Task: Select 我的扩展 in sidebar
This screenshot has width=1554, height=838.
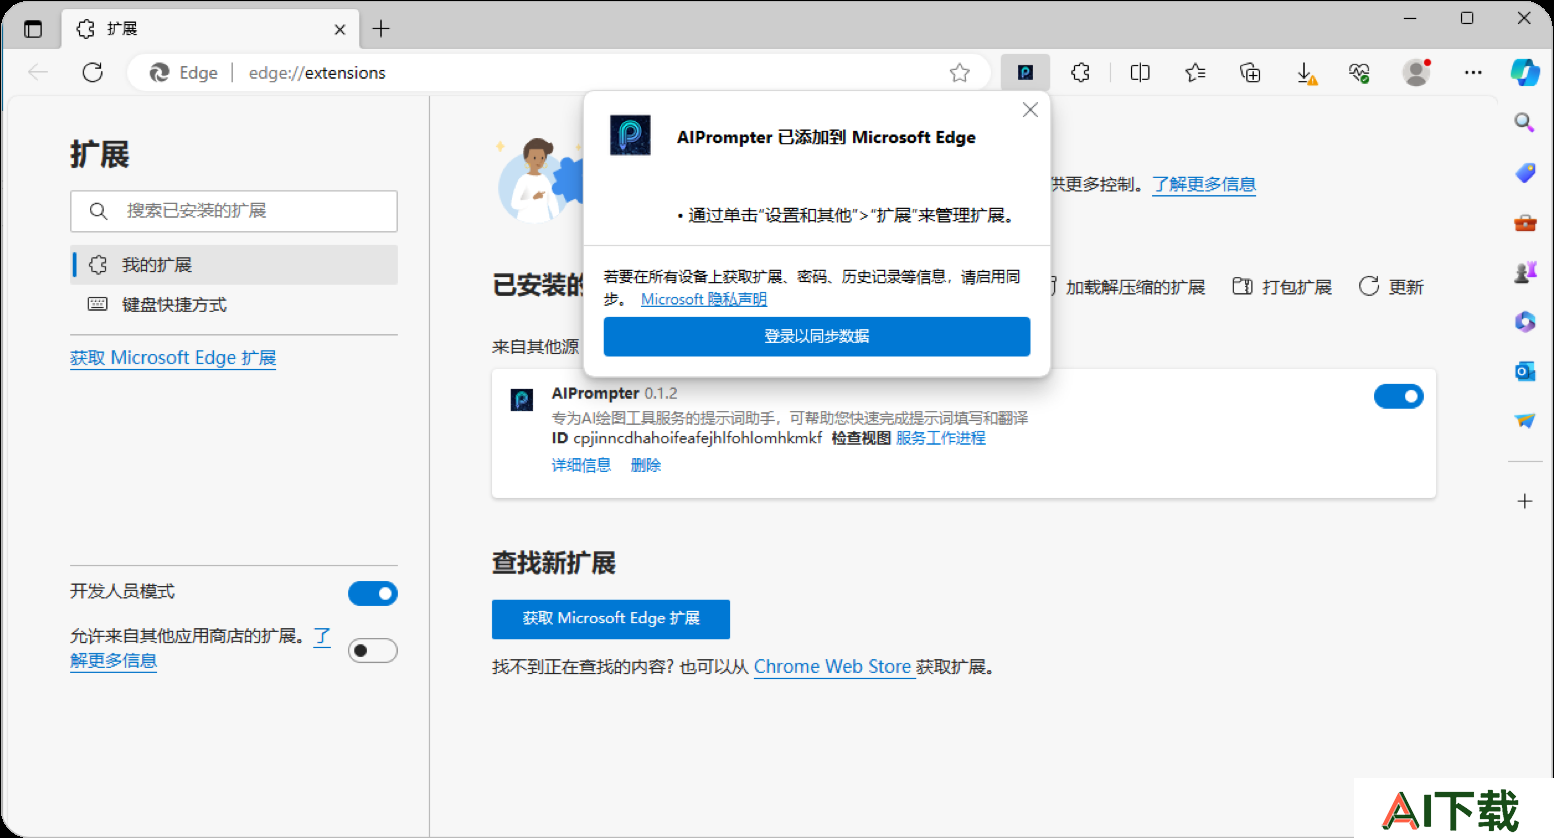Action: tap(234, 265)
